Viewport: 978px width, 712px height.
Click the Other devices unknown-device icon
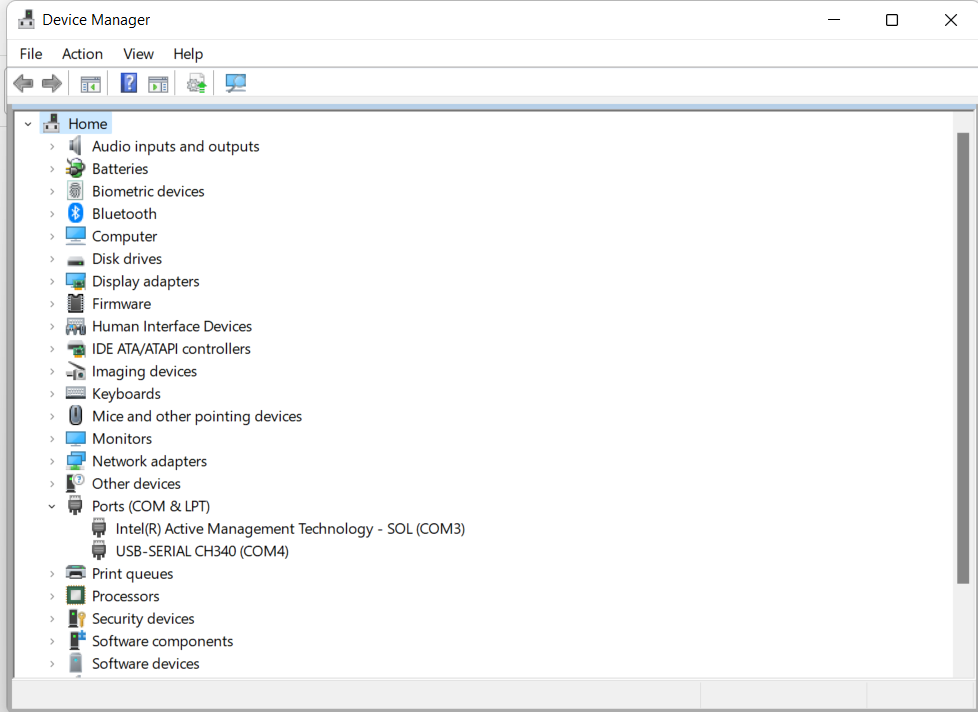click(75, 483)
